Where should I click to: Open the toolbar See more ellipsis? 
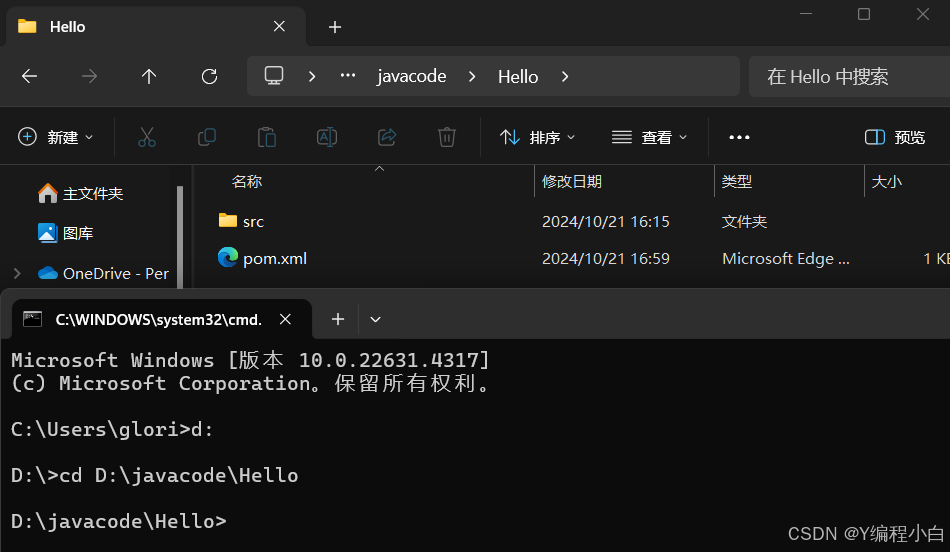click(x=739, y=138)
